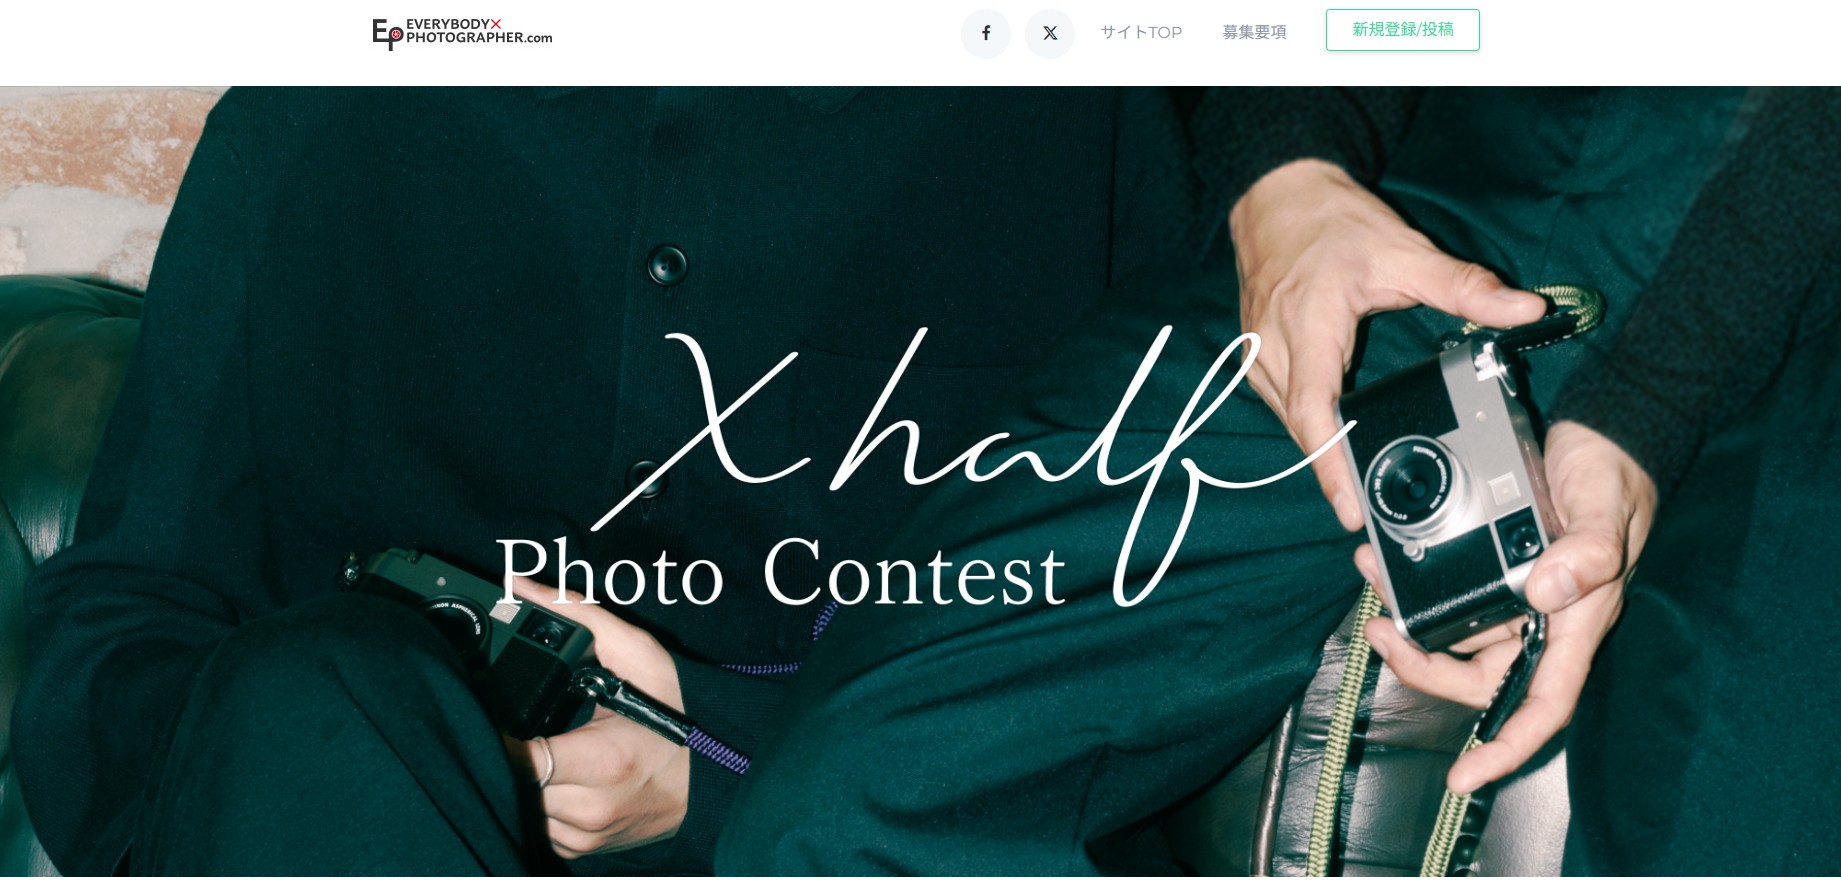Click the PHOTOGRAPHER.com logo text
The height and width of the screenshot is (892, 1841).
coord(479,38)
